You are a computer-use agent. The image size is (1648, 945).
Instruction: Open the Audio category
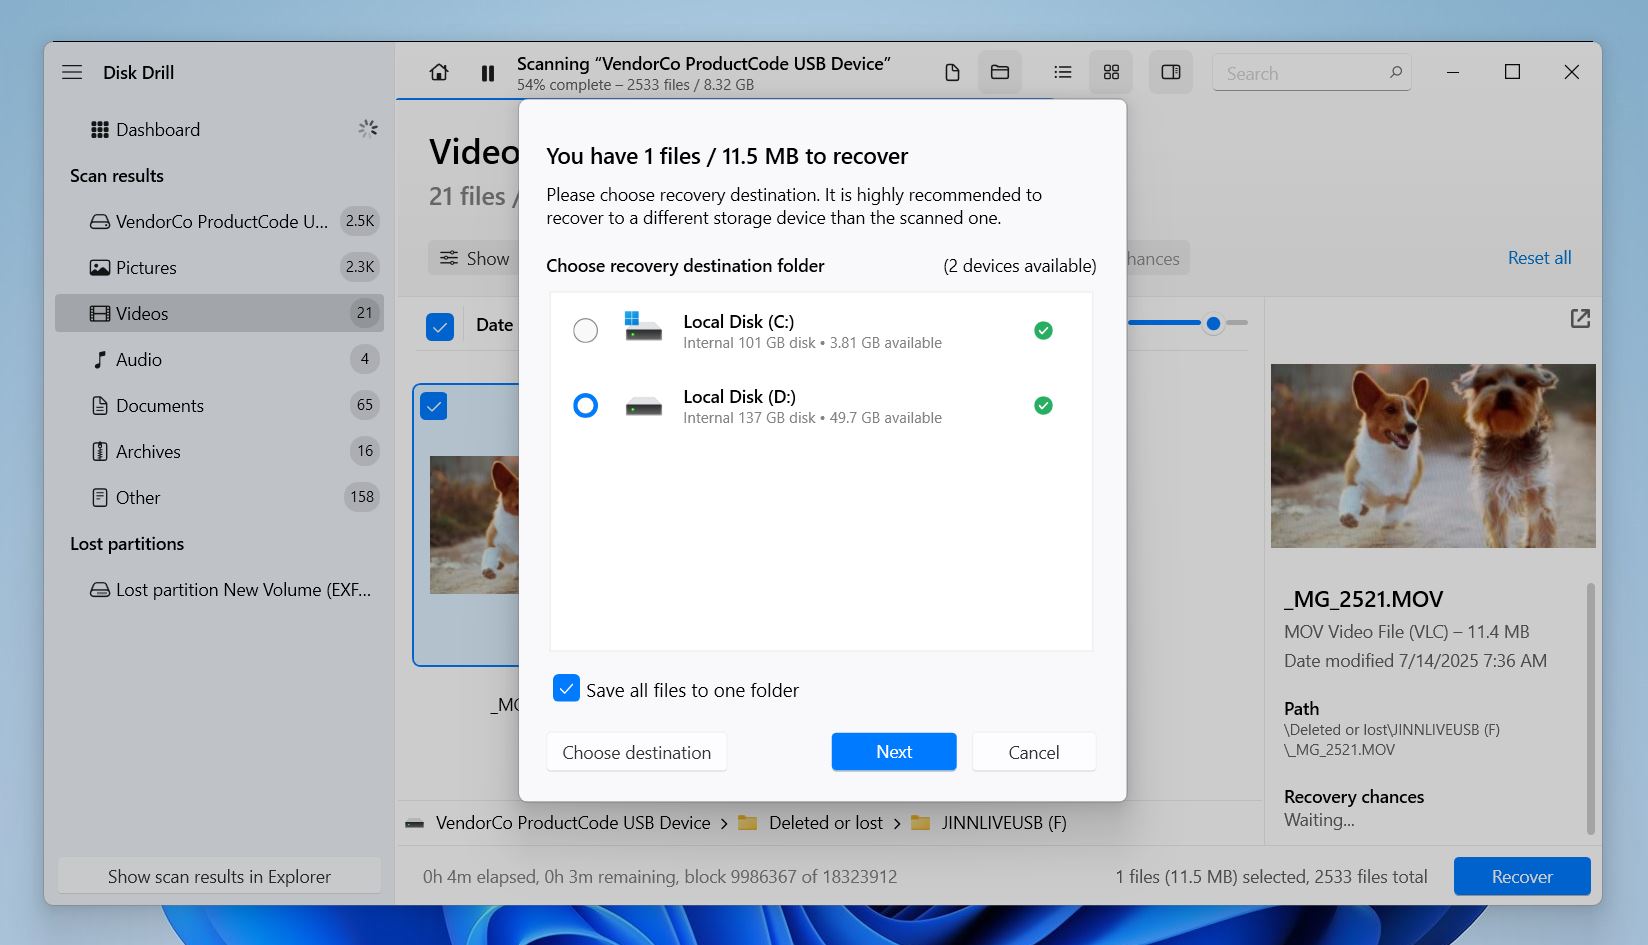pyautogui.click(x=219, y=359)
